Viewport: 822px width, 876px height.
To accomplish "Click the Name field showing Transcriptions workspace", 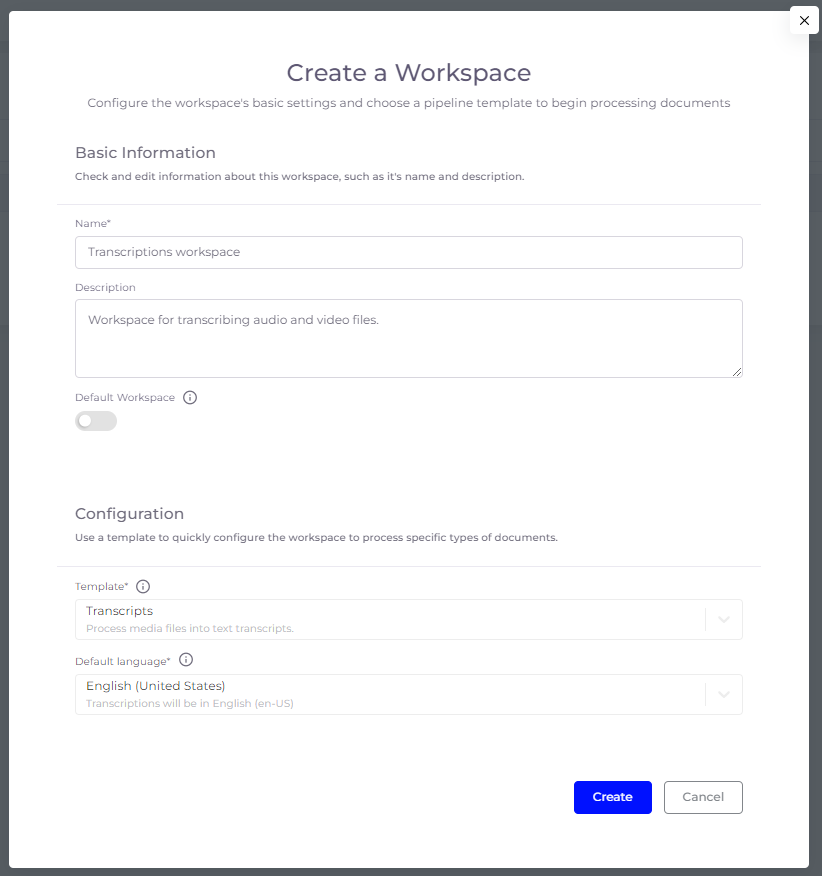I will tap(408, 252).
